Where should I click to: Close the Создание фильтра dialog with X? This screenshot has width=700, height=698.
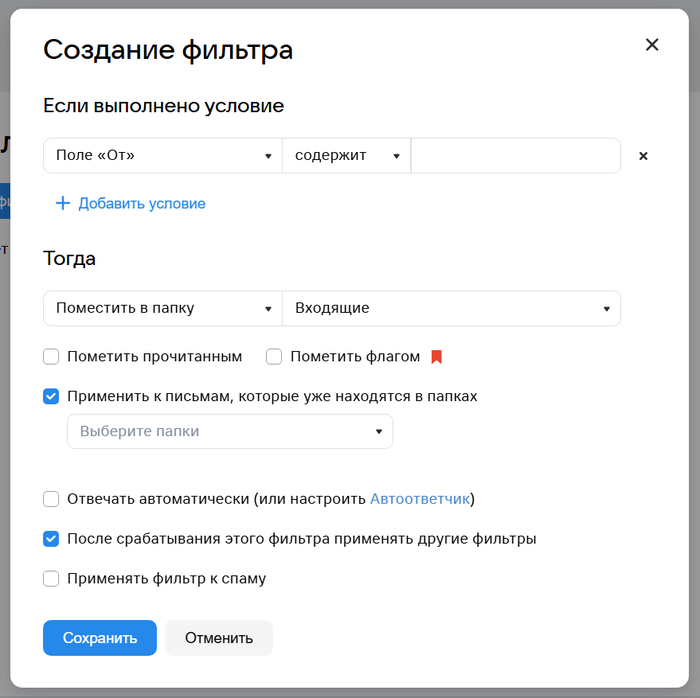point(652,45)
